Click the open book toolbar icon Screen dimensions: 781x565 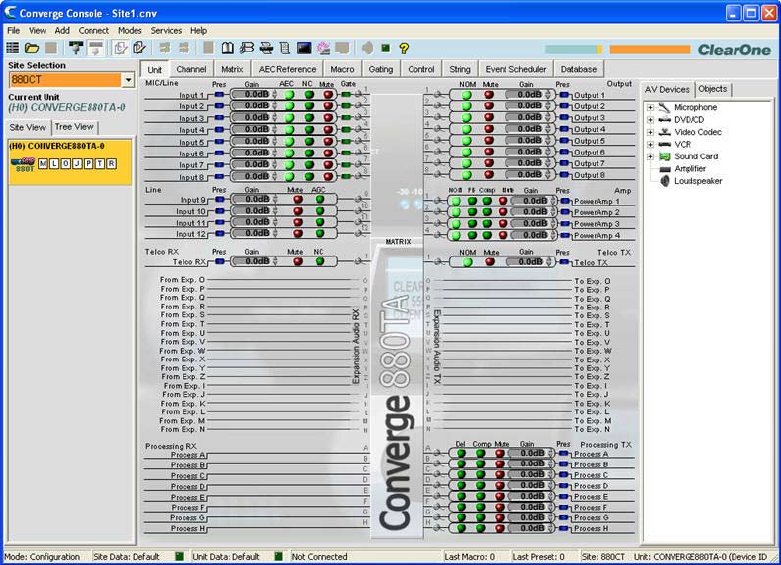(229, 47)
